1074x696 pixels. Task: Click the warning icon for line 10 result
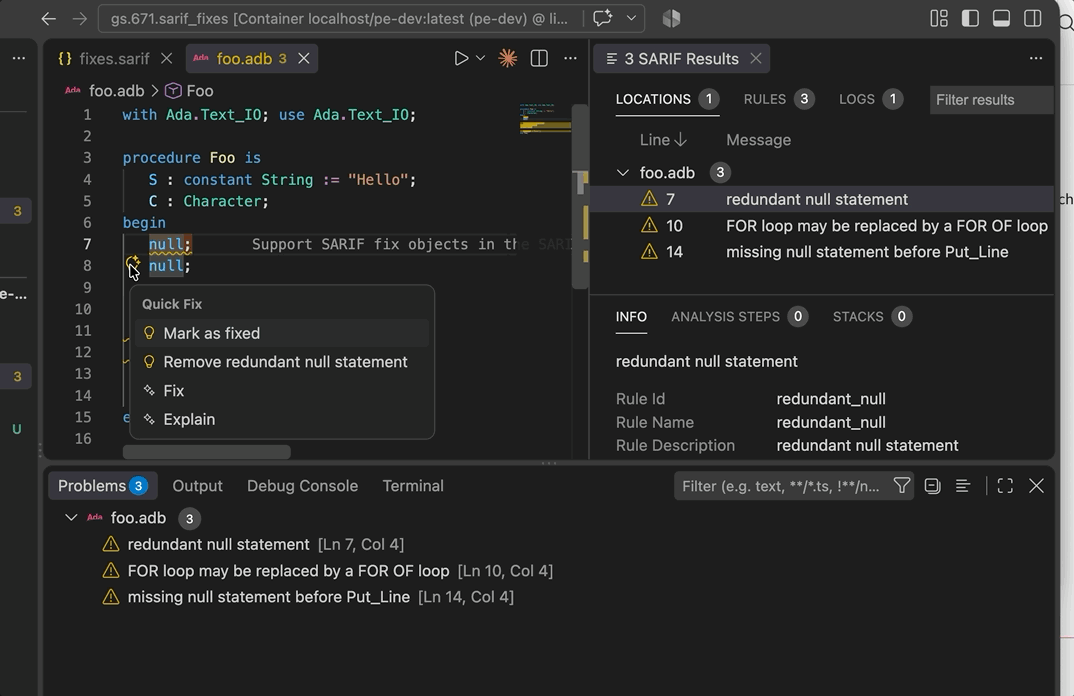coord(649,225)
